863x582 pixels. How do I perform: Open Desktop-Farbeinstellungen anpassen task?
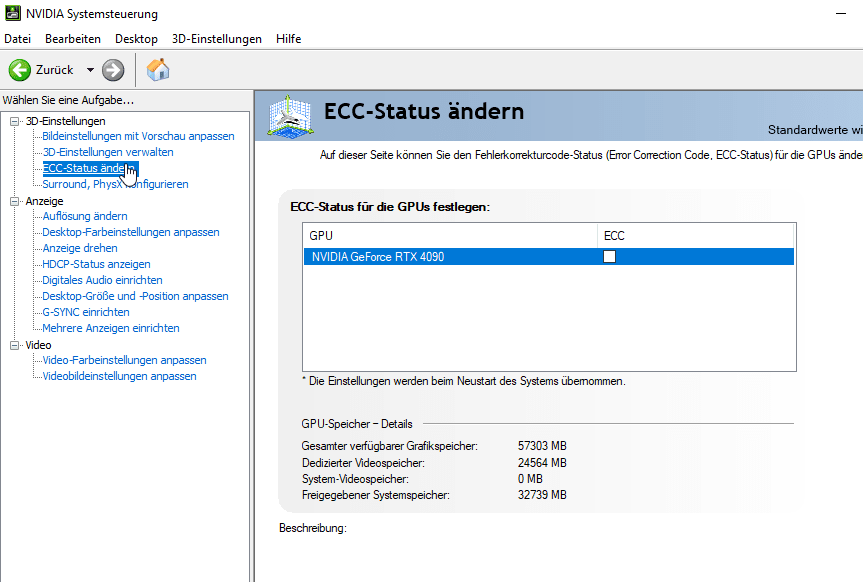click(131, 232)
